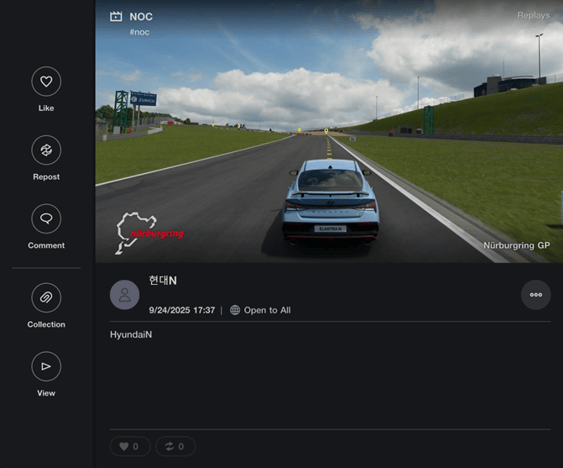Click the HyundaiN description text
563x468 pixels.
click(x=131, y=334)
